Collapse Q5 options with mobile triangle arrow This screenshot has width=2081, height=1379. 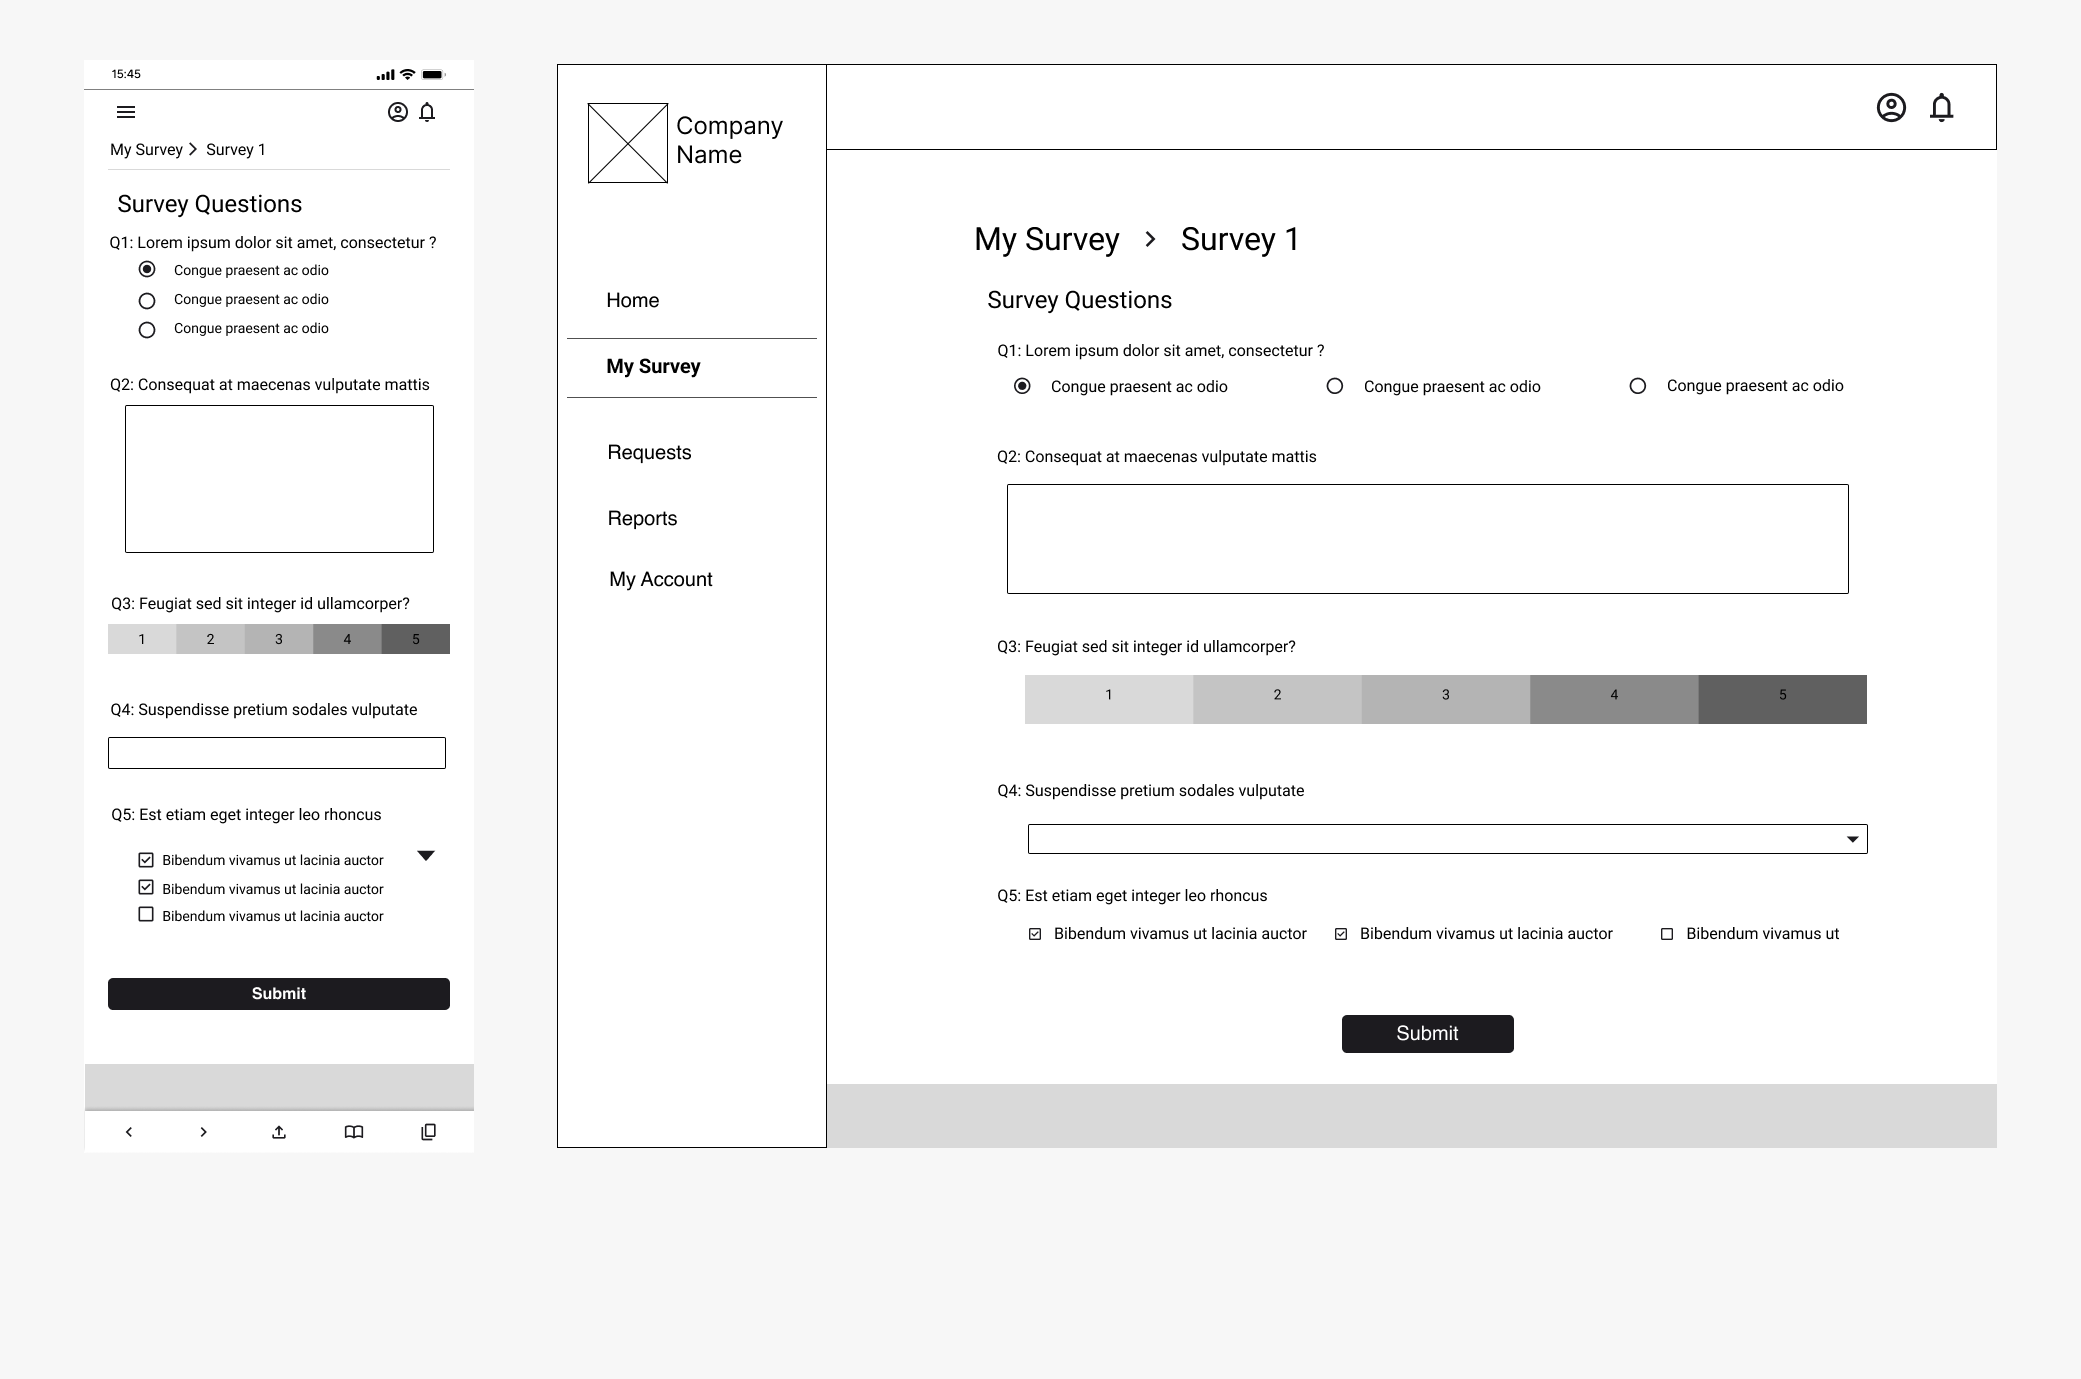point(426,856)
